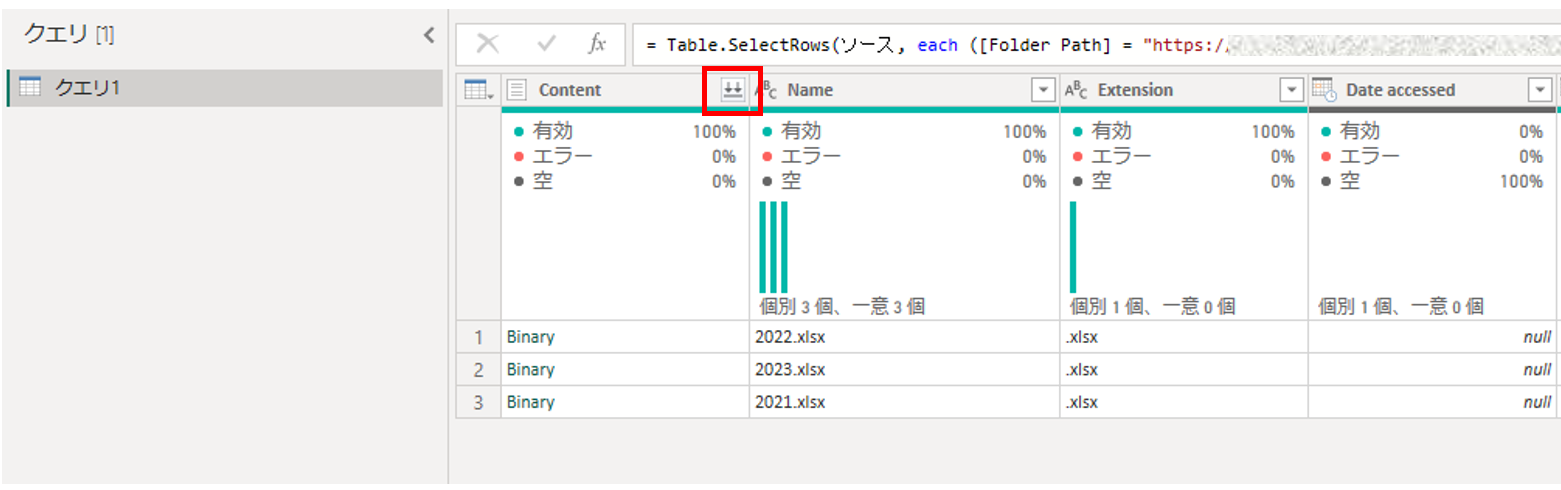Viewport: 1561px width, 490px height.
Task: Select null Date accessed cell in row 2
Action: [x=1432, y=369]
